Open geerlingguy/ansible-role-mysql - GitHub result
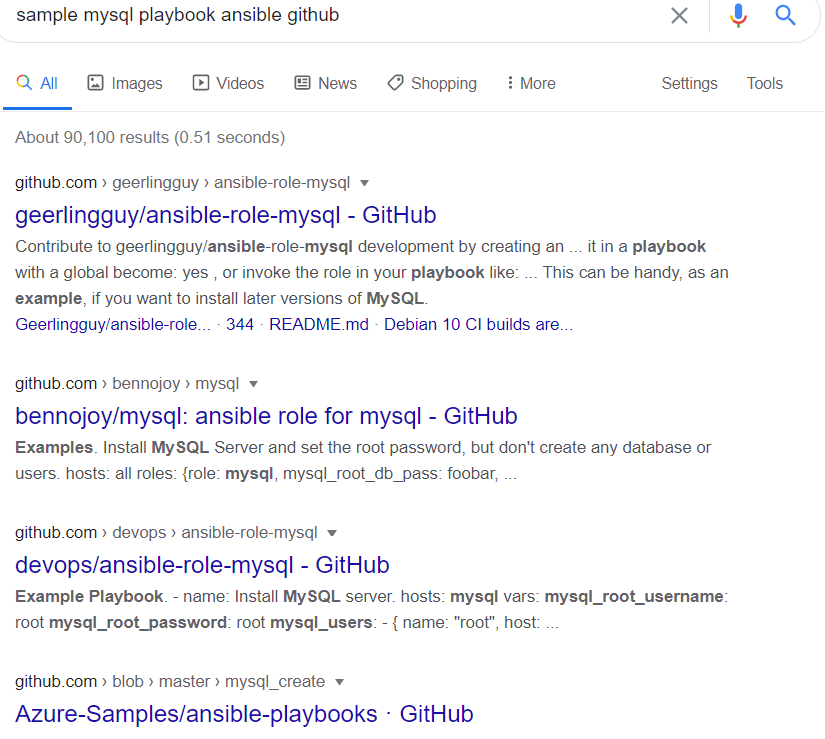This screenshot has height=739, width=825. click(226, 215)
